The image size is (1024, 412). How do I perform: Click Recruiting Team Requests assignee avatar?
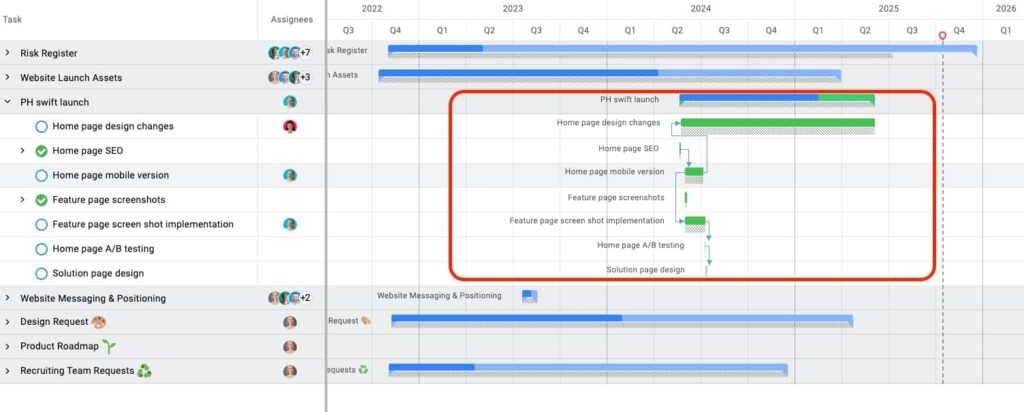pyautogui.click(x=290, y=371)
